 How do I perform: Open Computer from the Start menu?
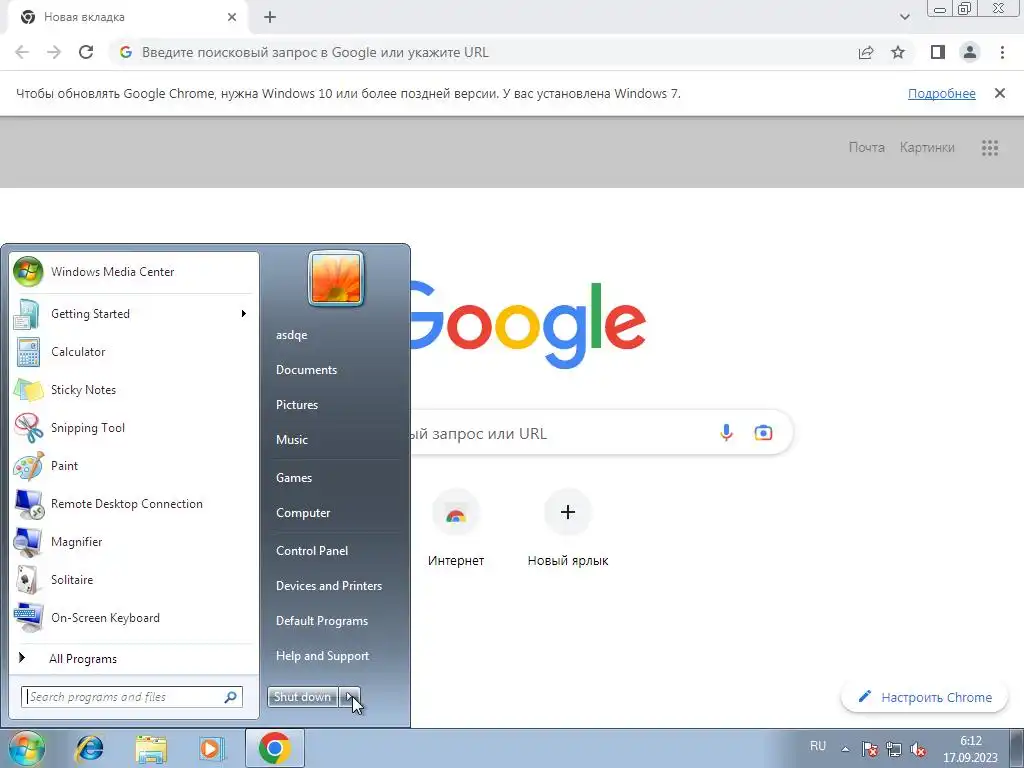(x=336, y=513)
